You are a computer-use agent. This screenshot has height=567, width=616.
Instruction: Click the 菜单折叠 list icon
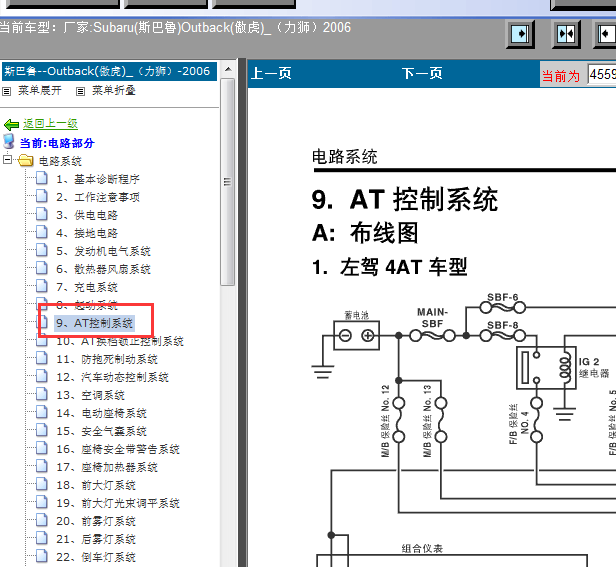pos(80,92)
